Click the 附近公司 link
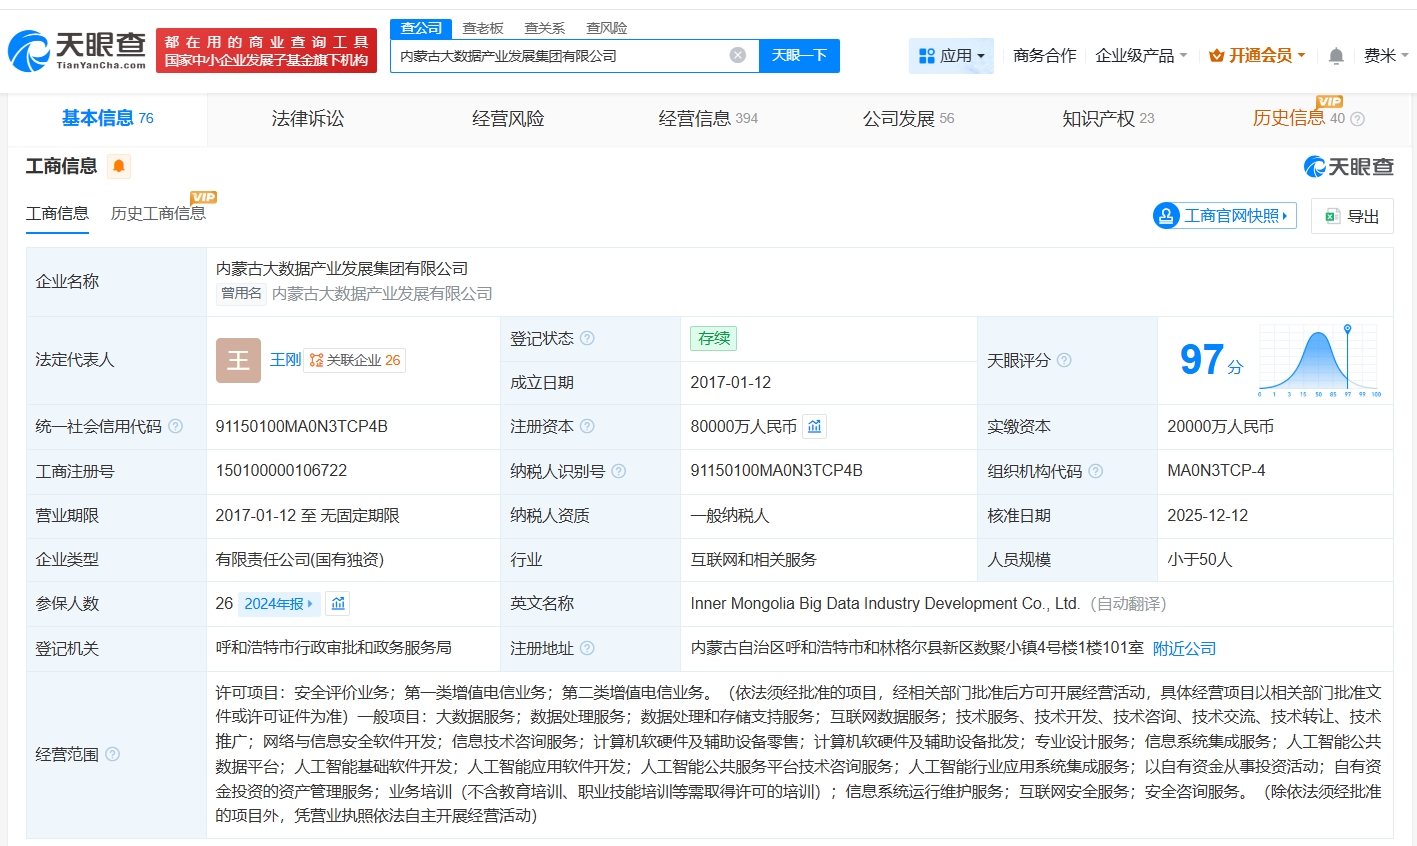The width and height of the screenshot is (1417, 846). pyautogui.click(x=1184, y=649)
